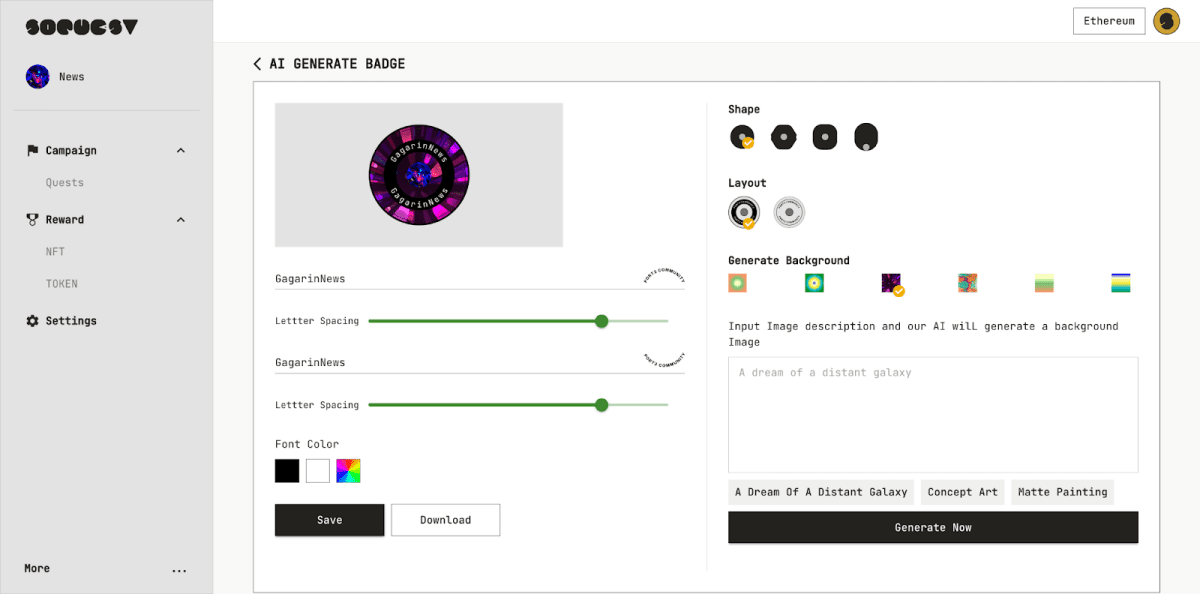Click the More ellipsis icon

pos(179,570)
